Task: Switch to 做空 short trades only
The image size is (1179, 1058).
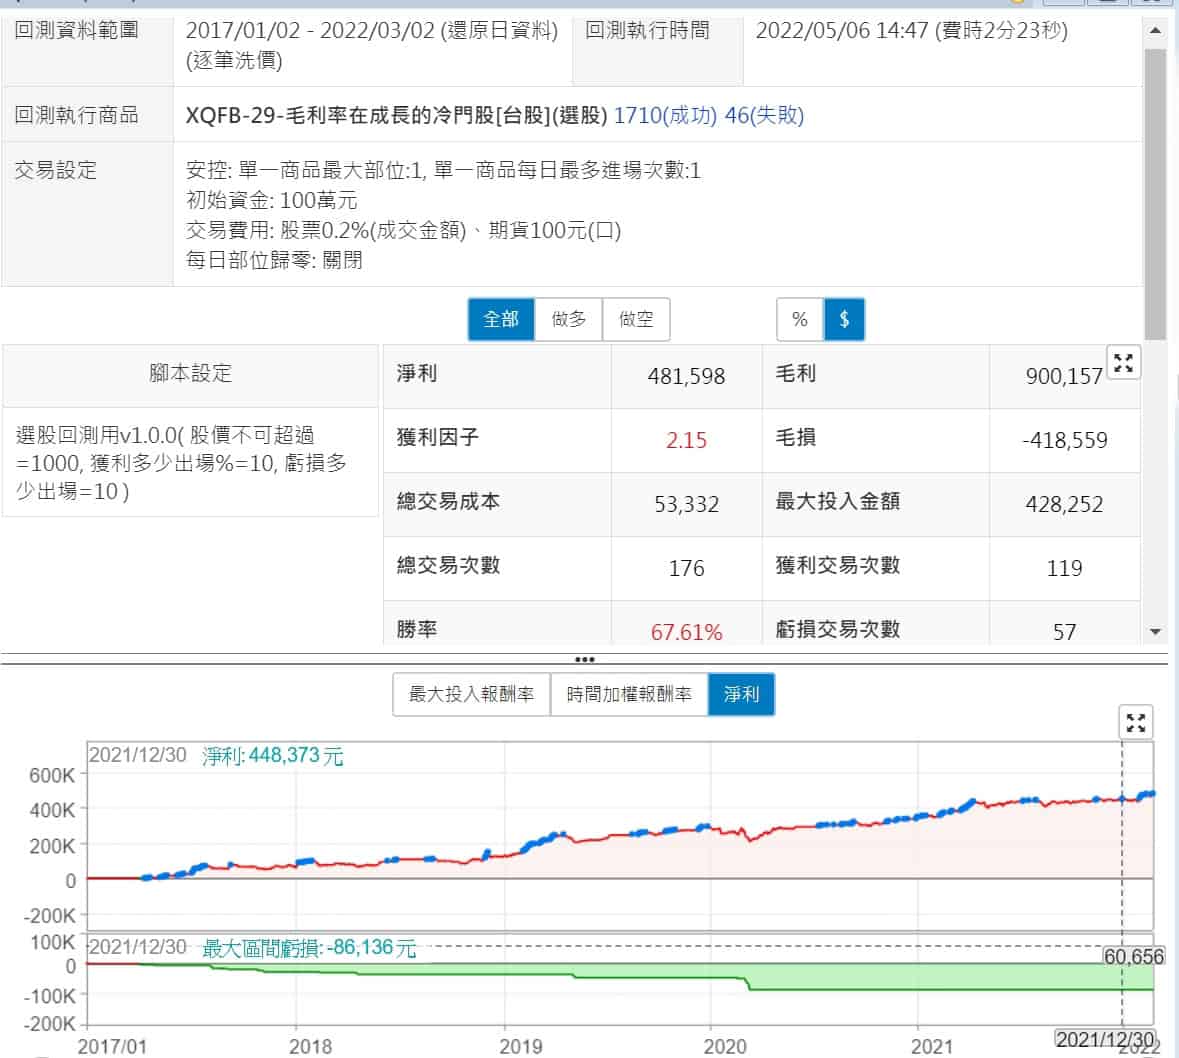Action: pos(636,319)
